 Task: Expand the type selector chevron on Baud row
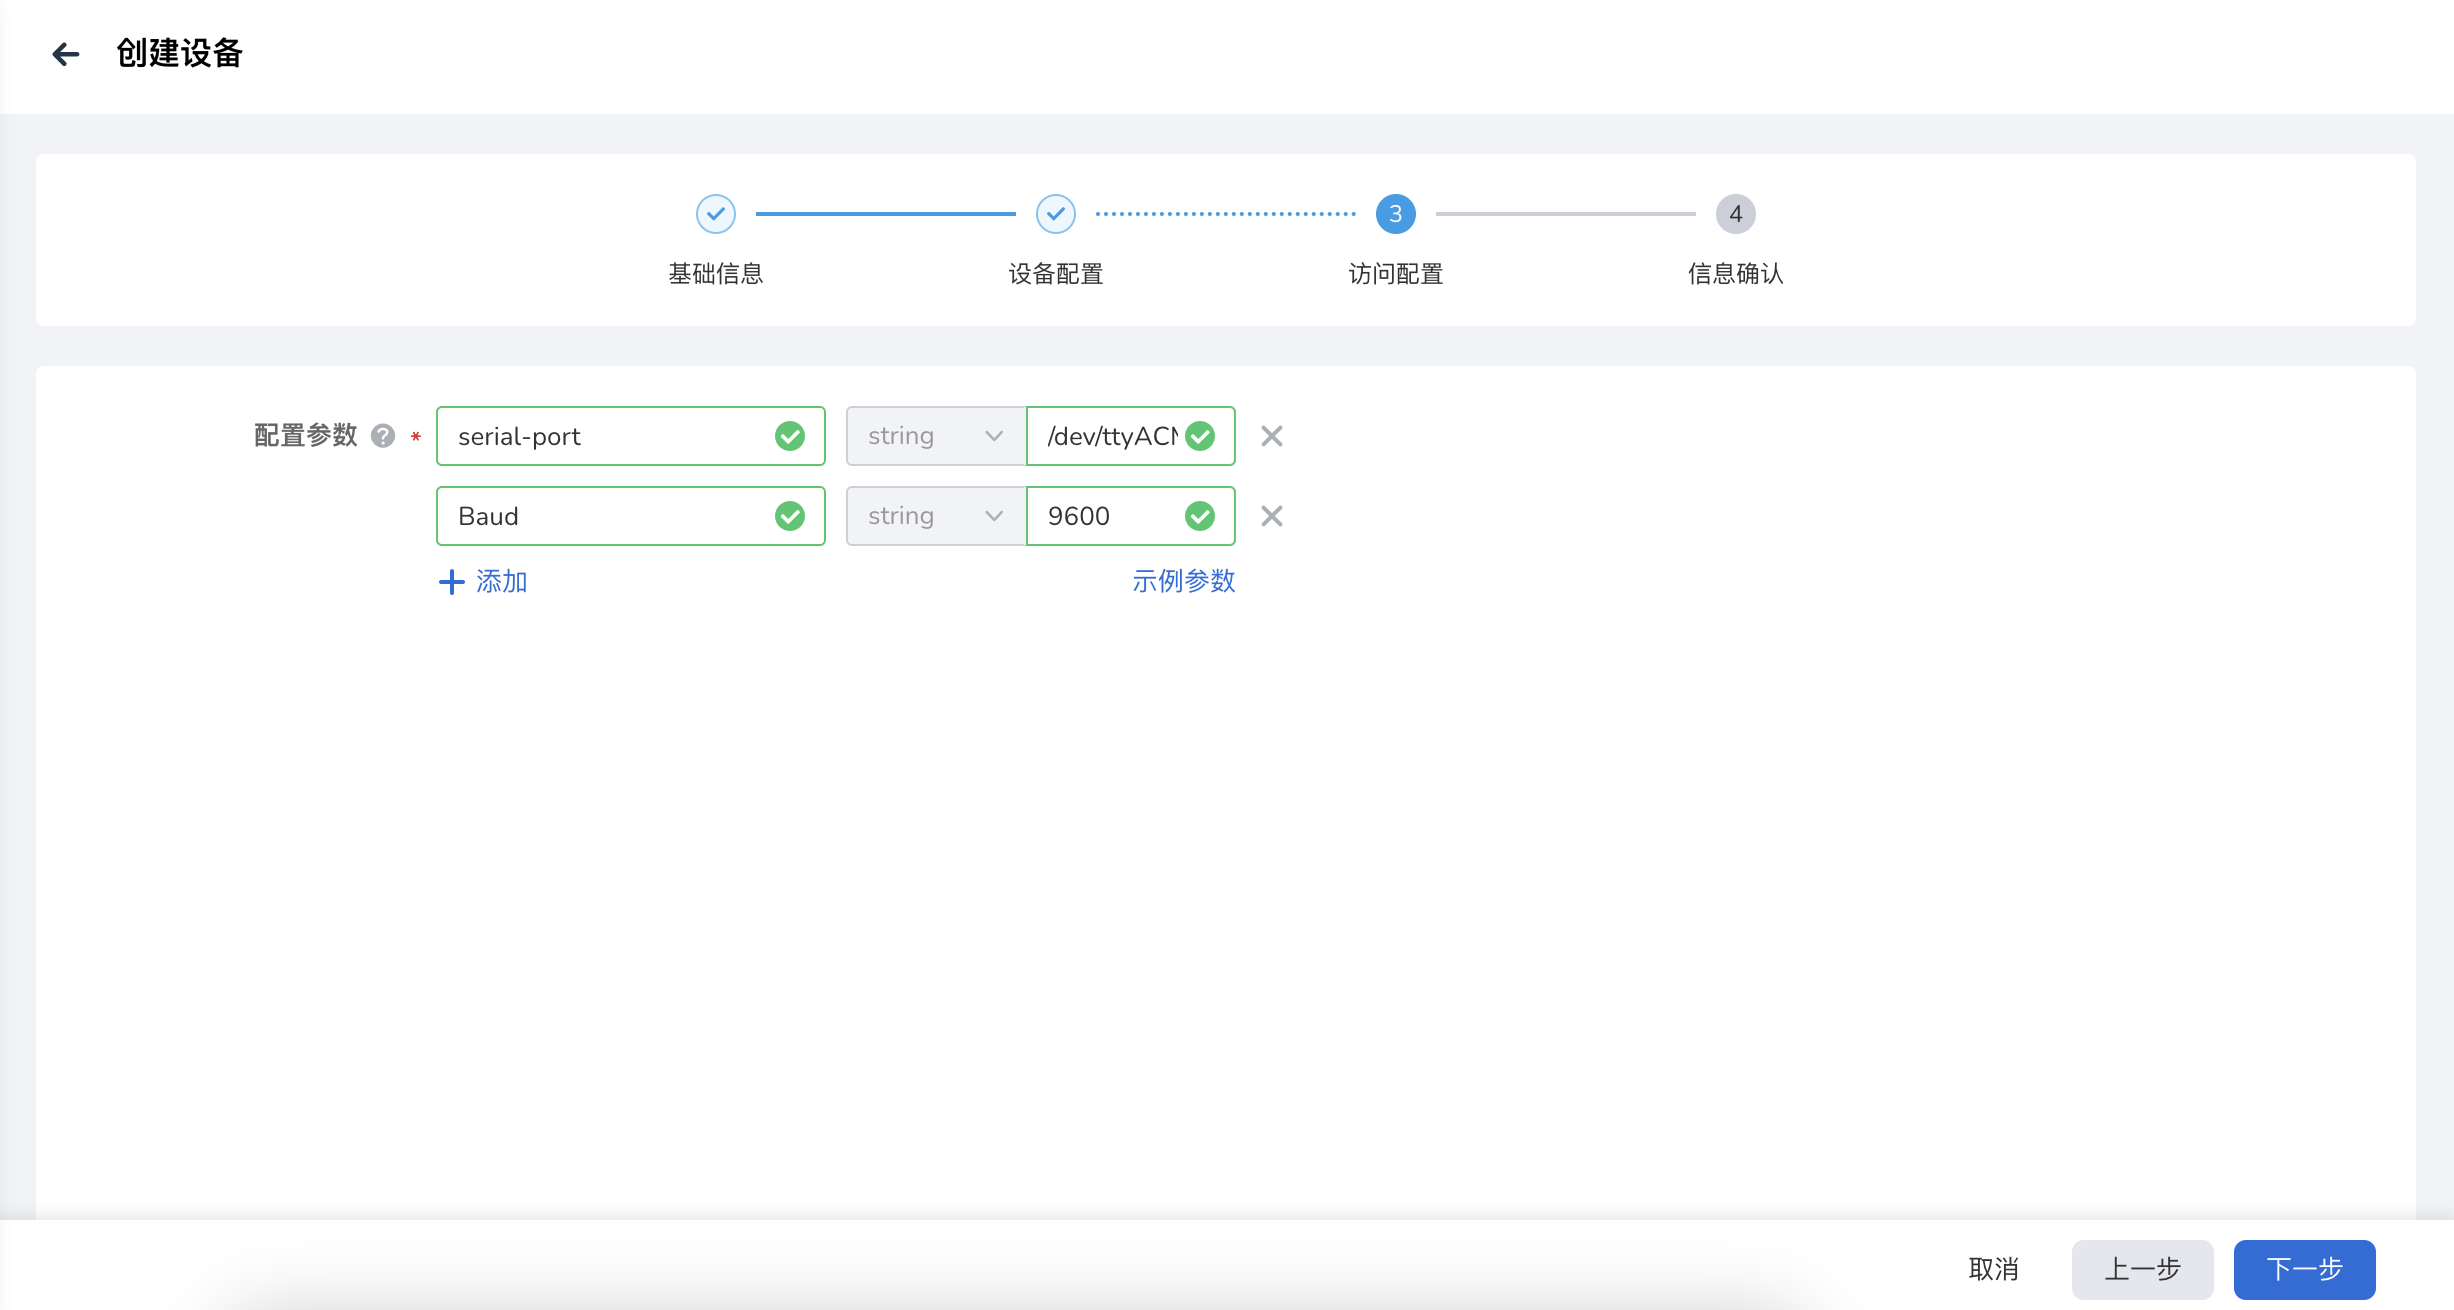click(x=993, y=515)
